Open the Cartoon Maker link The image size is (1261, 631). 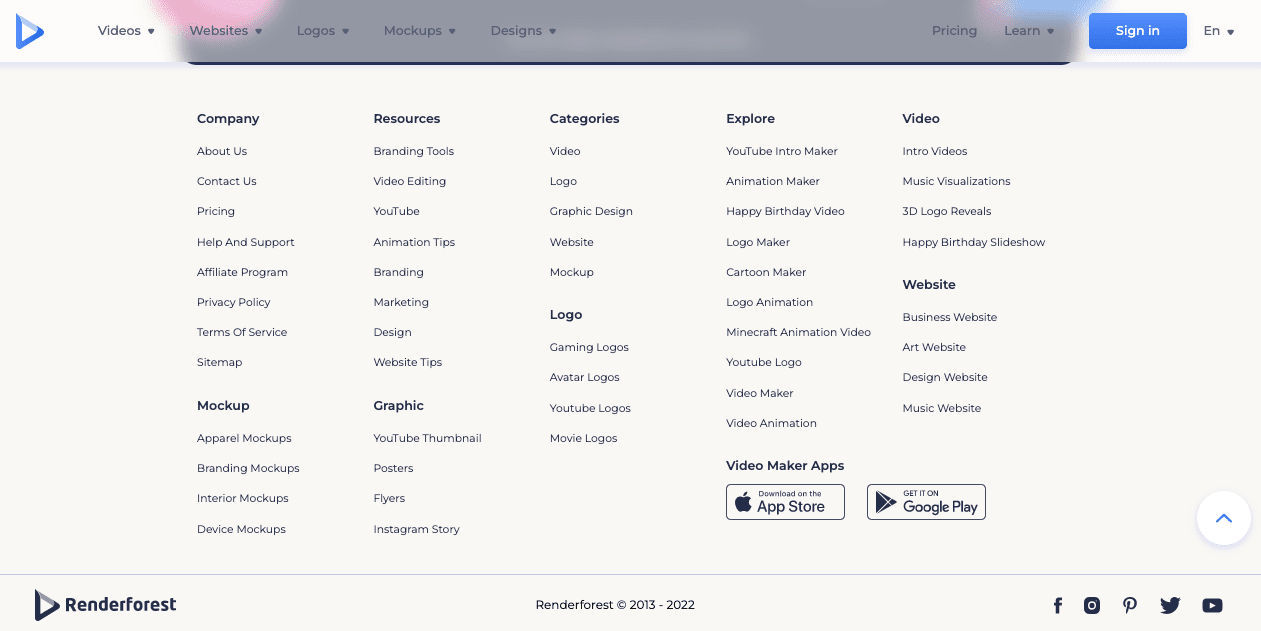[x=766, y=272]
